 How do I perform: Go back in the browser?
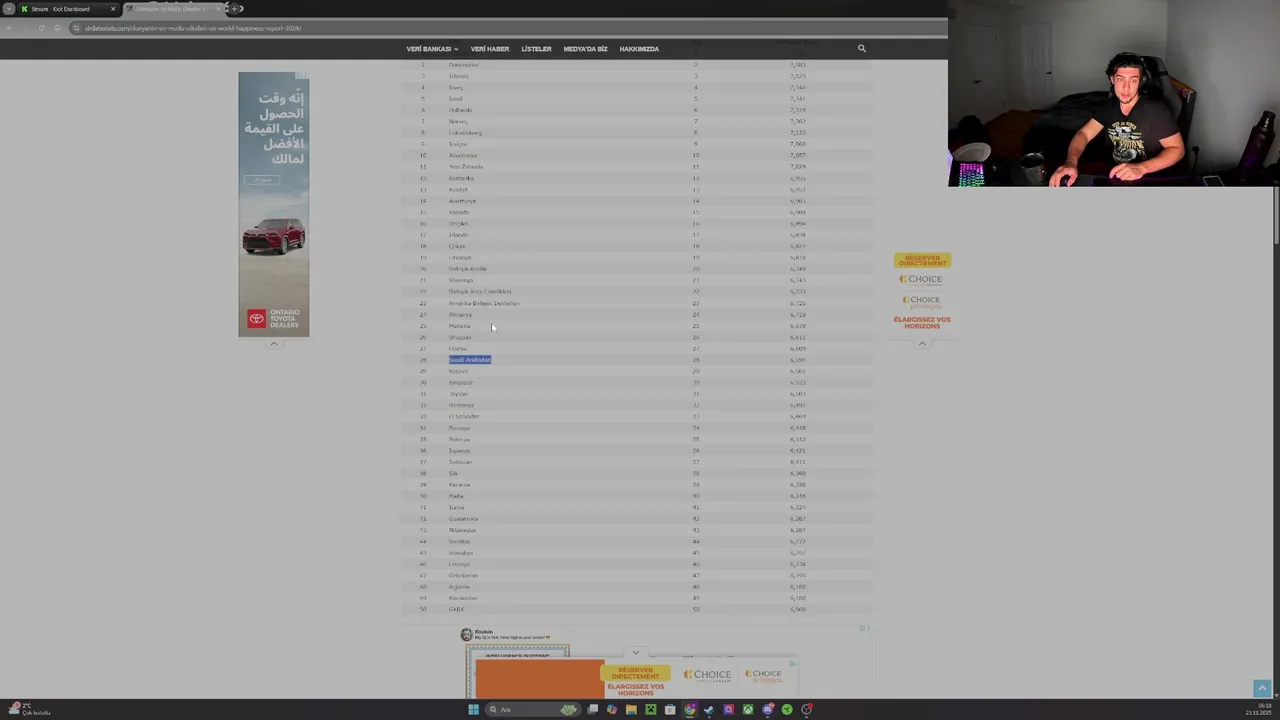pos(9,28)
